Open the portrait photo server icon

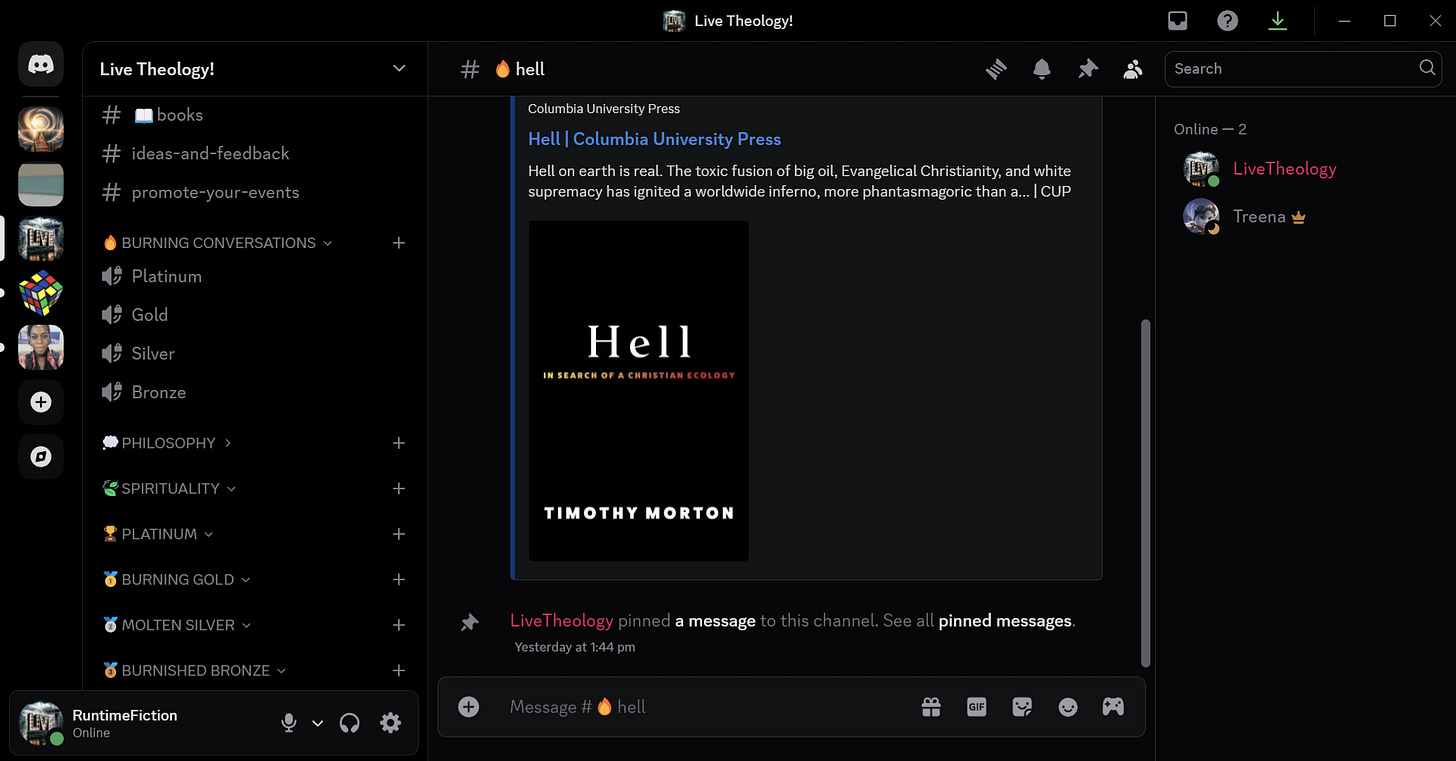point(41,347)
